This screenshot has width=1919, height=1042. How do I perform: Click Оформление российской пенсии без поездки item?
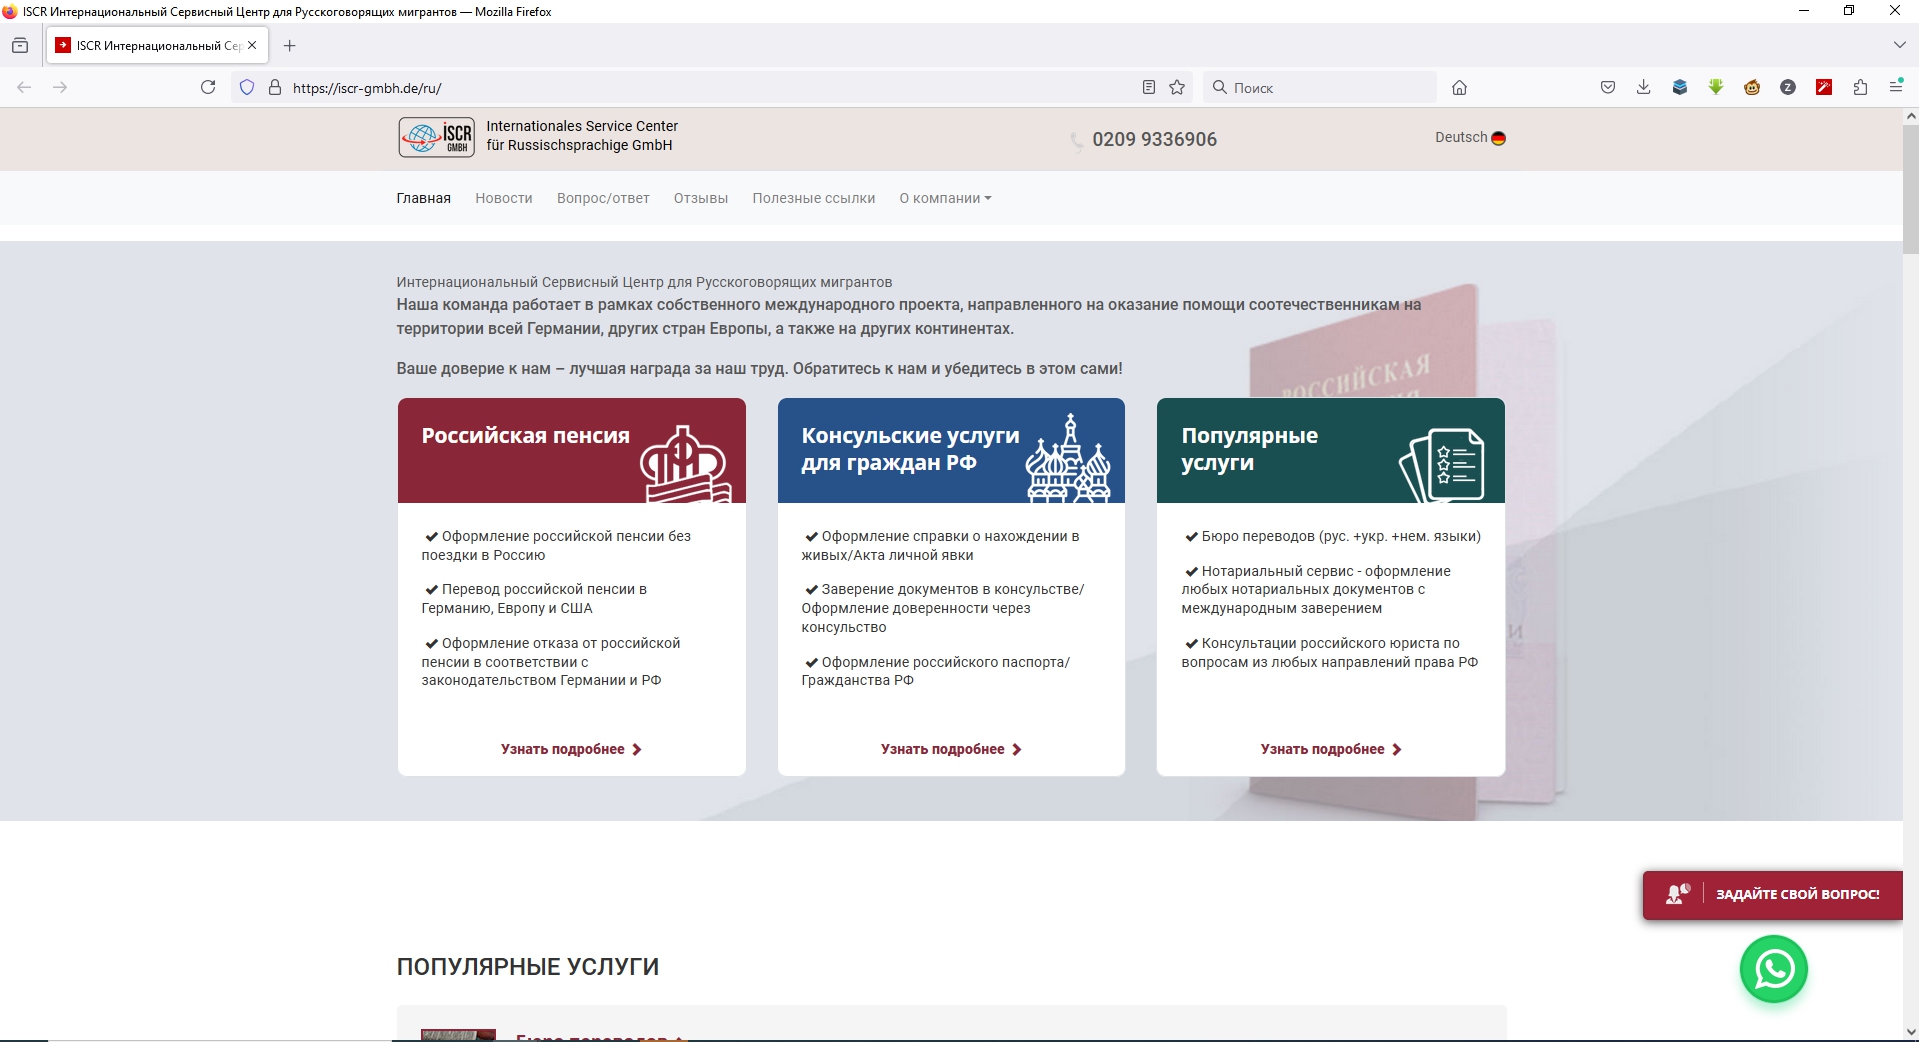click(x=557, y=545)
